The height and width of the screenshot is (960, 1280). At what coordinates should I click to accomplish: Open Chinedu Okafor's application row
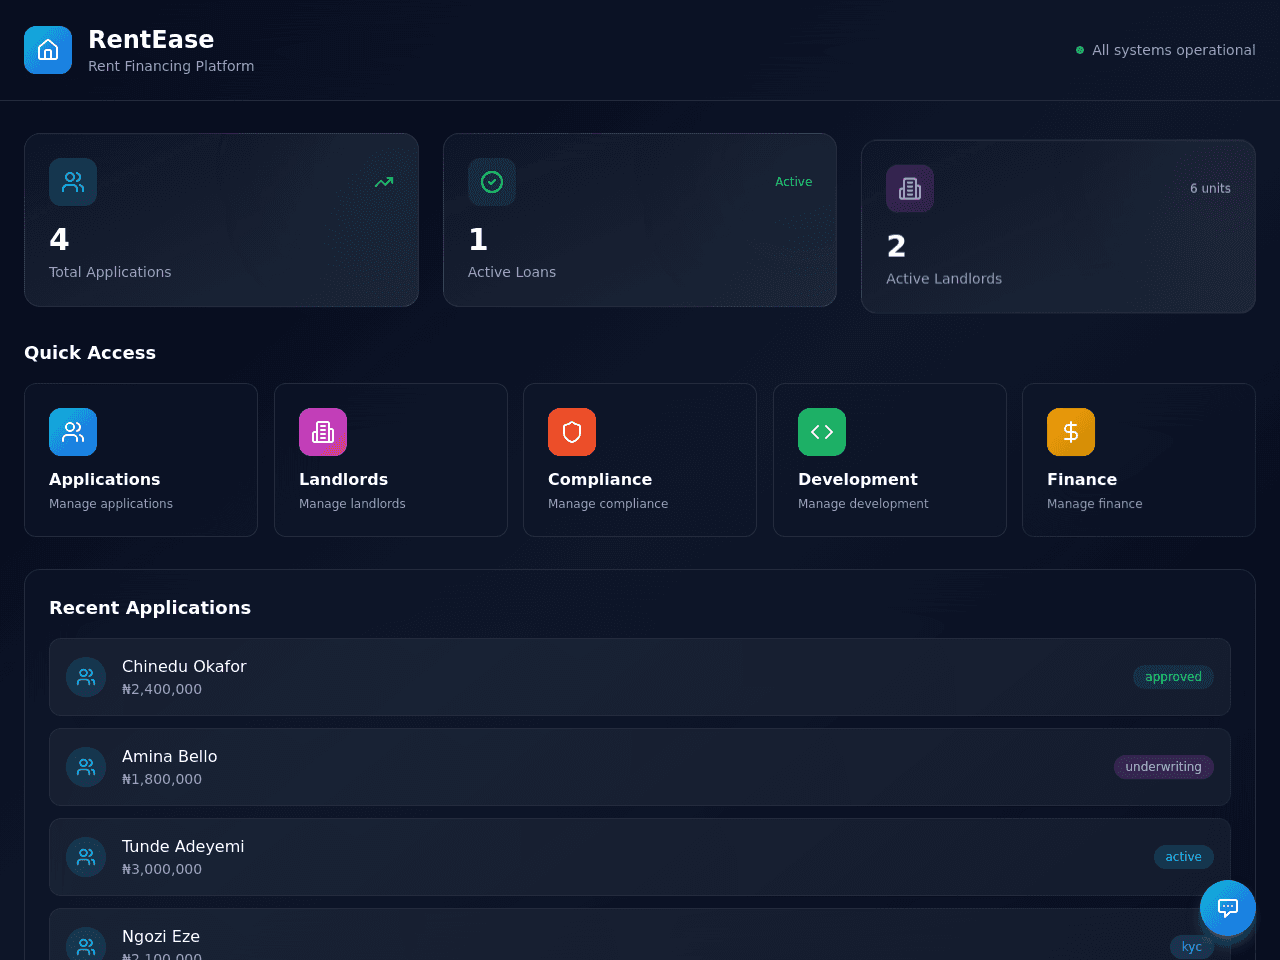(x=640, y=677)
